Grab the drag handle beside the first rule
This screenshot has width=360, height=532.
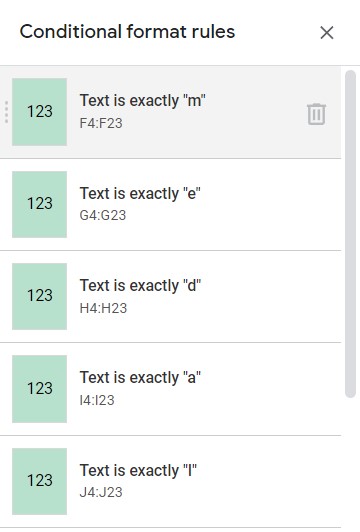[x=6, y=112]
